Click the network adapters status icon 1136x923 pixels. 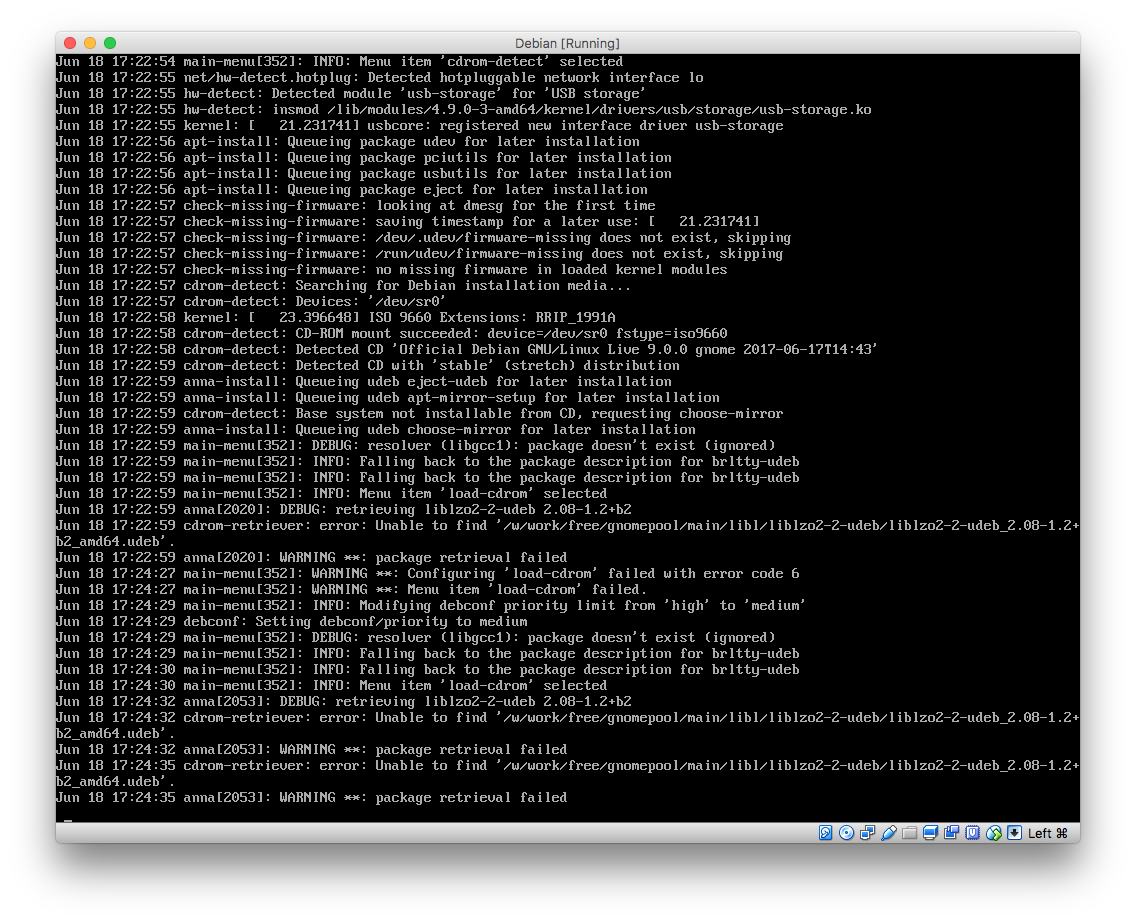868,833
